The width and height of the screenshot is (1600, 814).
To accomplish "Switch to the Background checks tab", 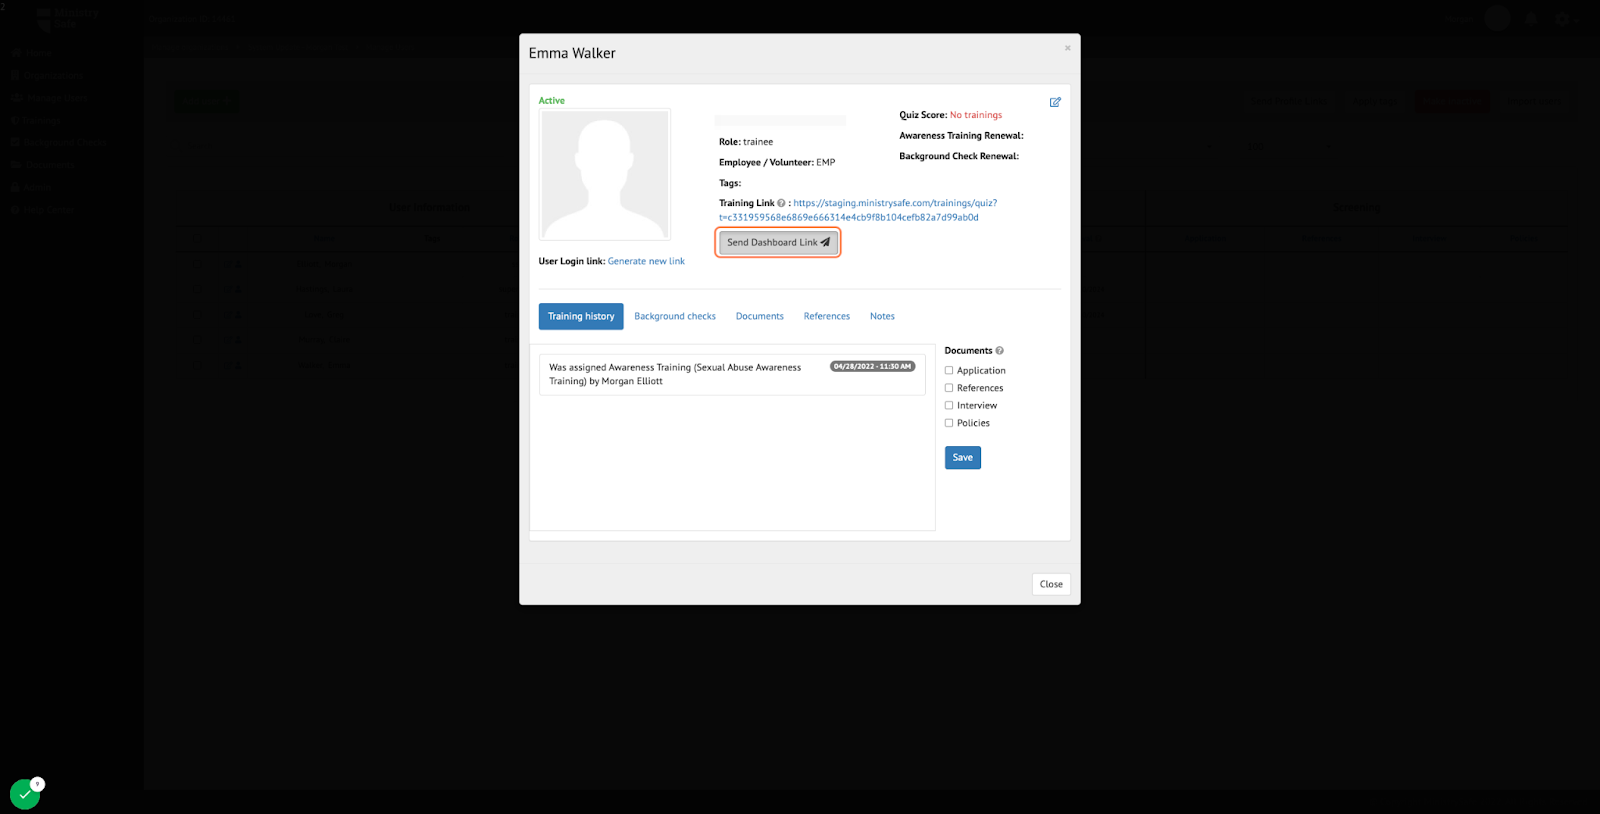I will [x=675, y=316].
